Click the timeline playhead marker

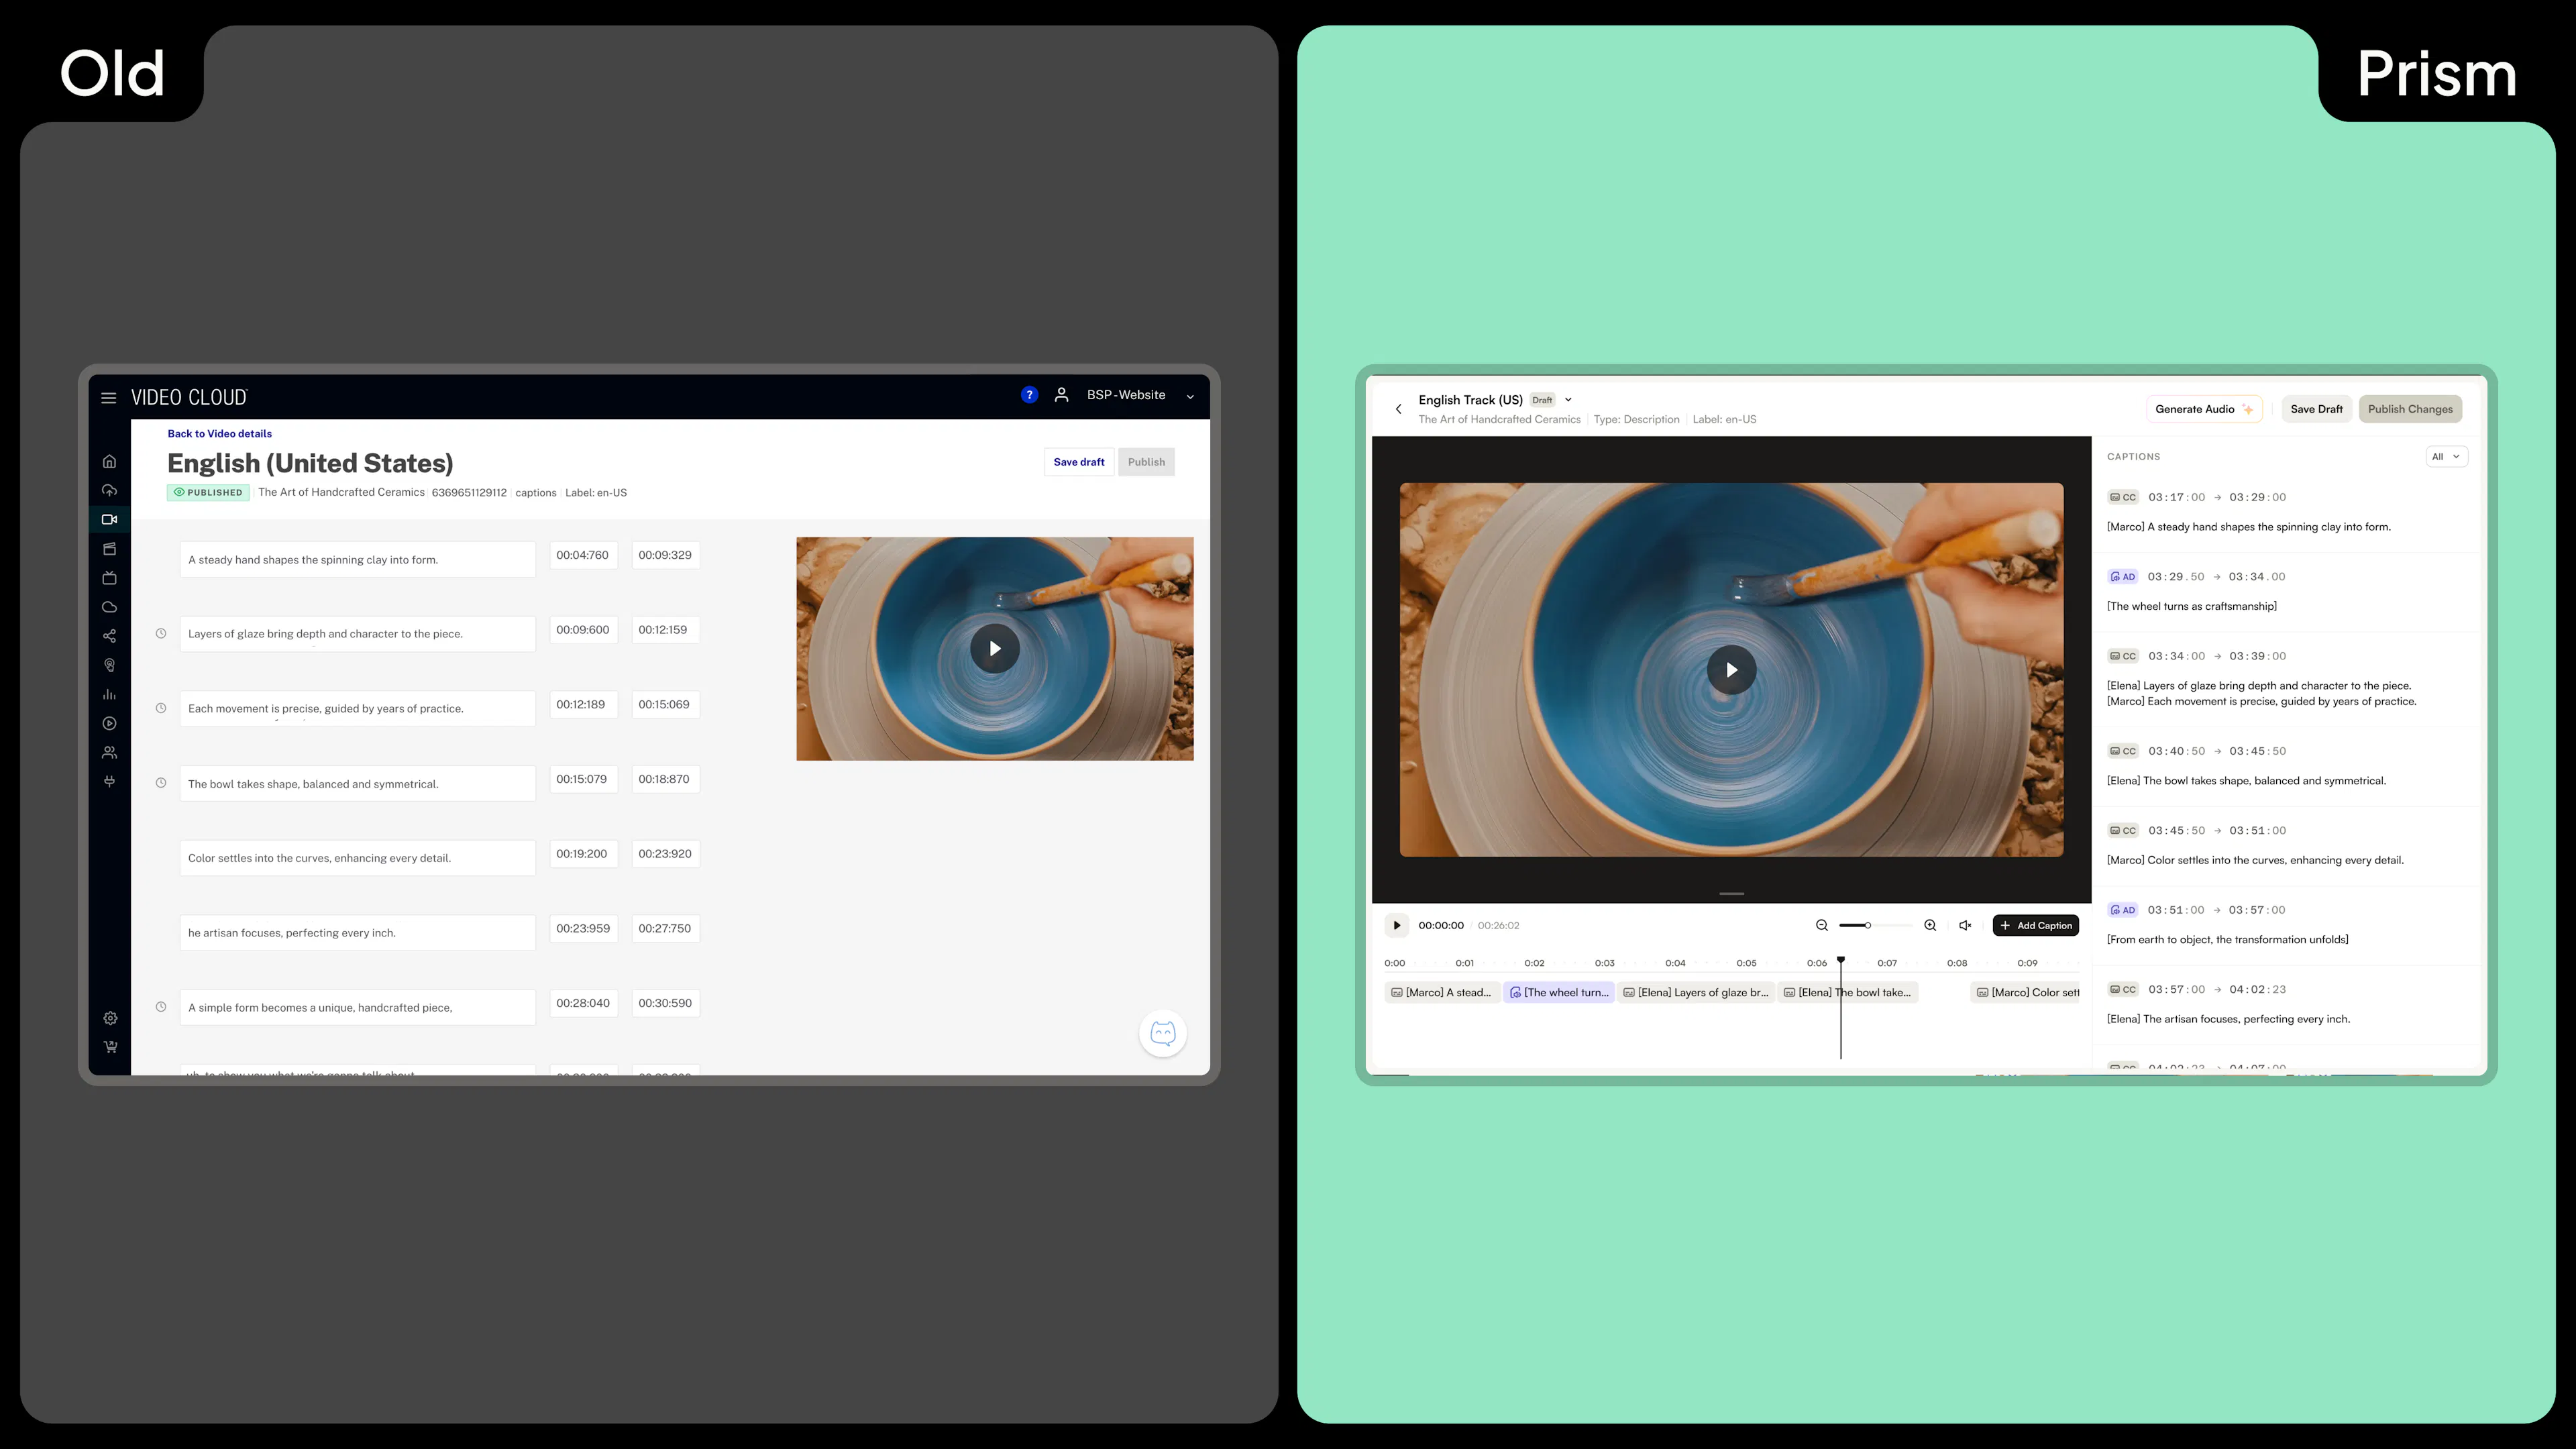[1840, 961]
